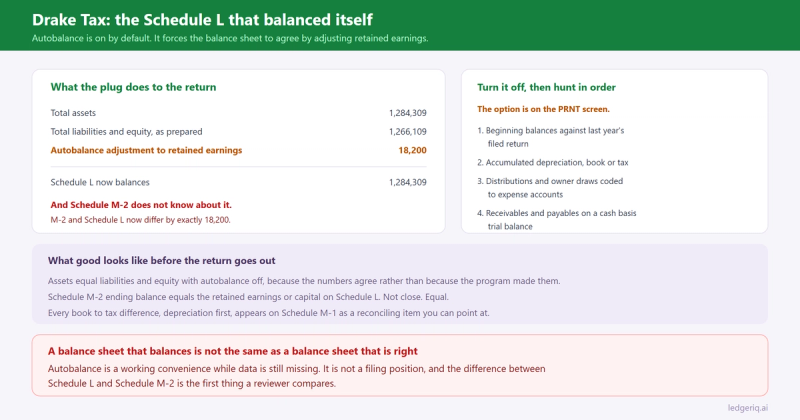
Task: Click list item 3 about distributions and owner draws
Action: (551, 188)
